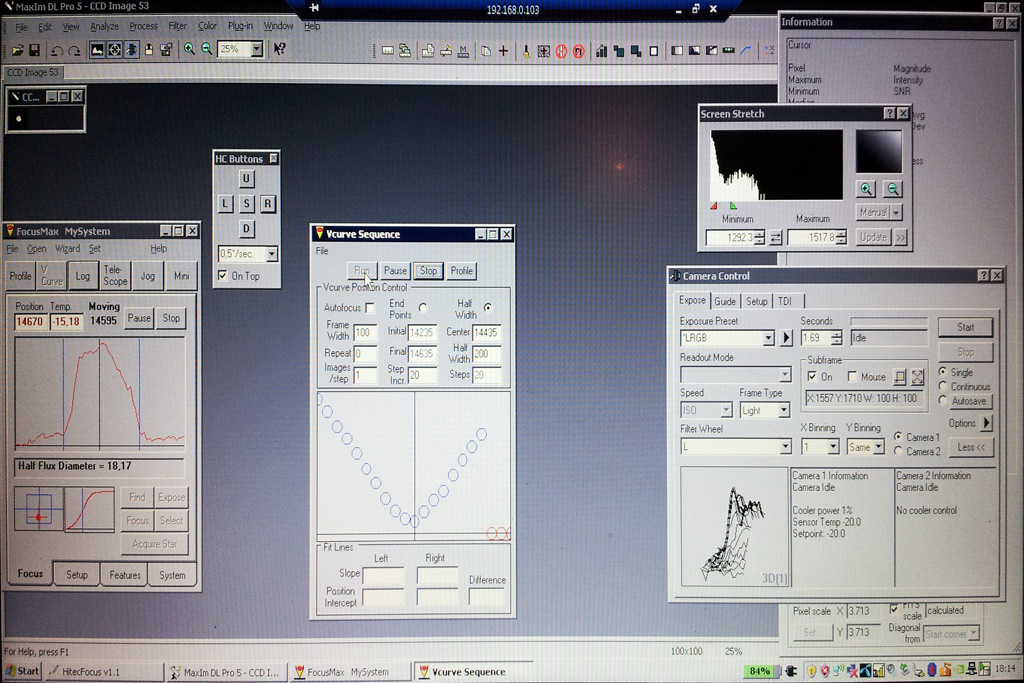Image resolution: width=1024 pixels, height=683 pixels.
Task: Open the Filter Wheel dropdown
Action: coord(785,447)
